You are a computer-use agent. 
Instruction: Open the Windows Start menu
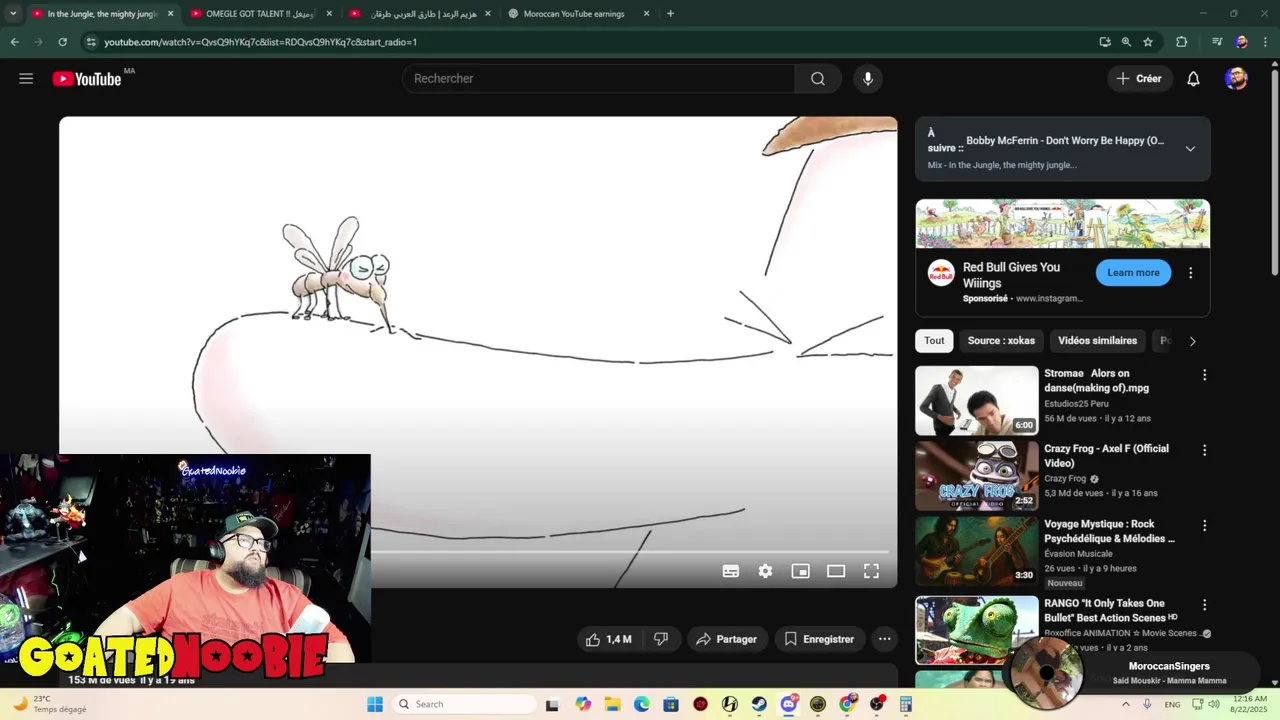375,704
